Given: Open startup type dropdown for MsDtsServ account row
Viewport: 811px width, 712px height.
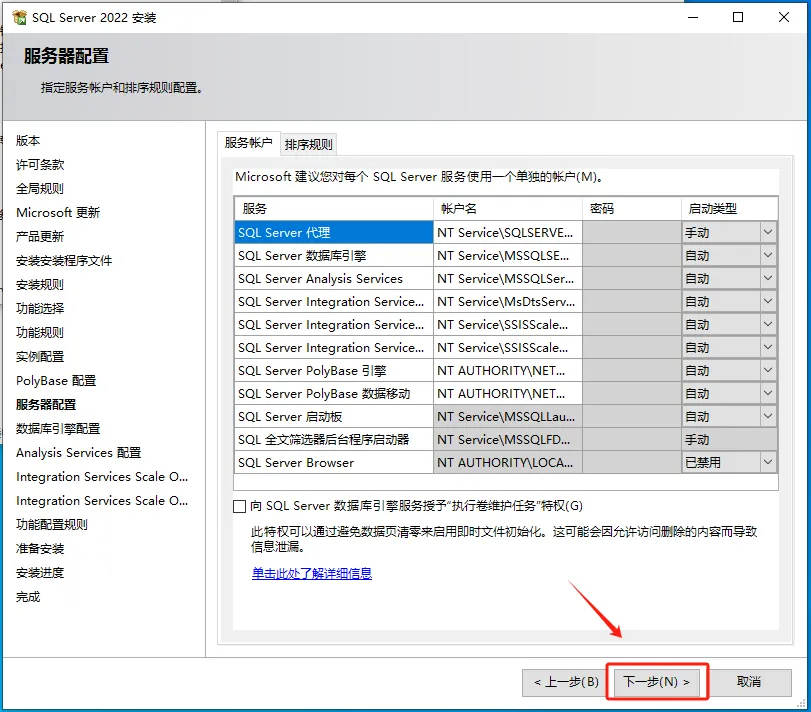Looking at the screenshot, I should coord(768,301).
